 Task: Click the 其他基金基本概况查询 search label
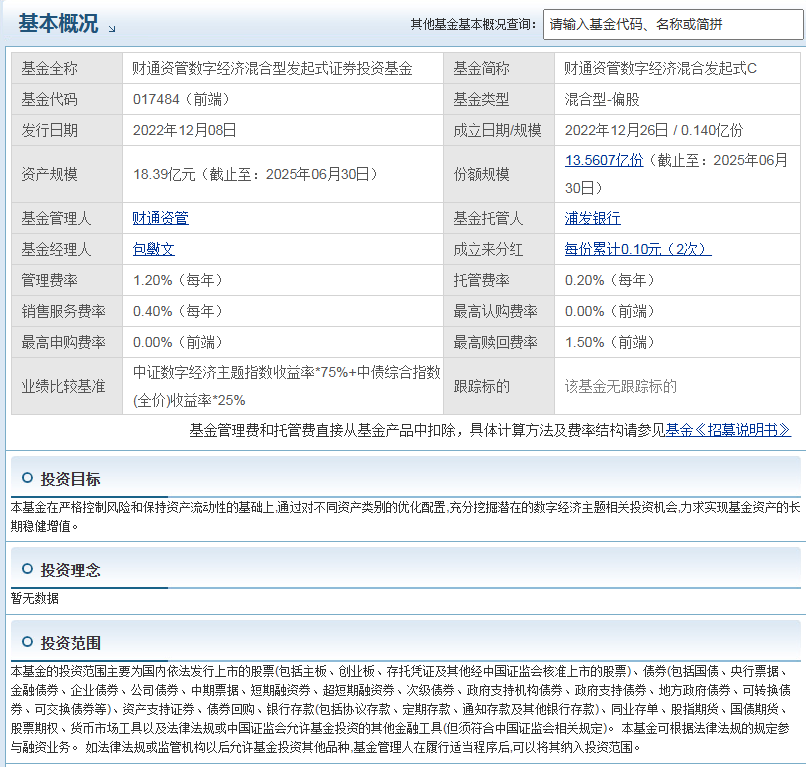[473, 24]
